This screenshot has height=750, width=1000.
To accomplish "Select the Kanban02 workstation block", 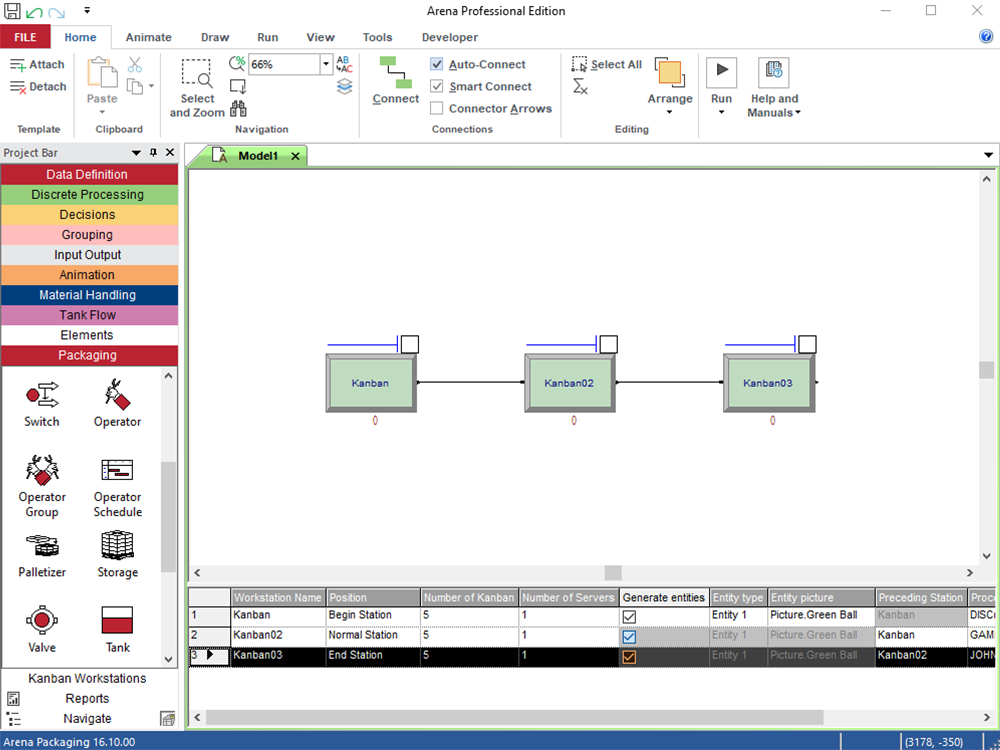I will coord(569,383).
